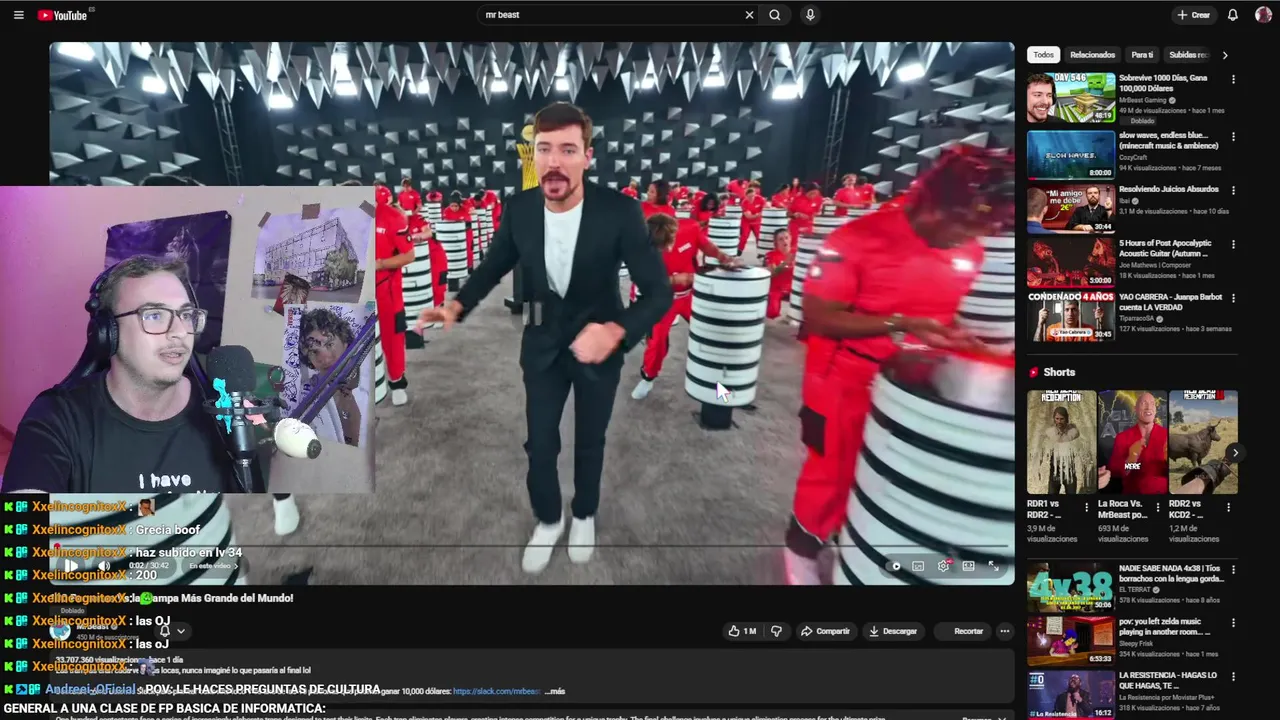Open options menu for YAO CABRERA video
This screenshot has height=720, width=1280.
pyautogui.click(x=1233, y=299)
